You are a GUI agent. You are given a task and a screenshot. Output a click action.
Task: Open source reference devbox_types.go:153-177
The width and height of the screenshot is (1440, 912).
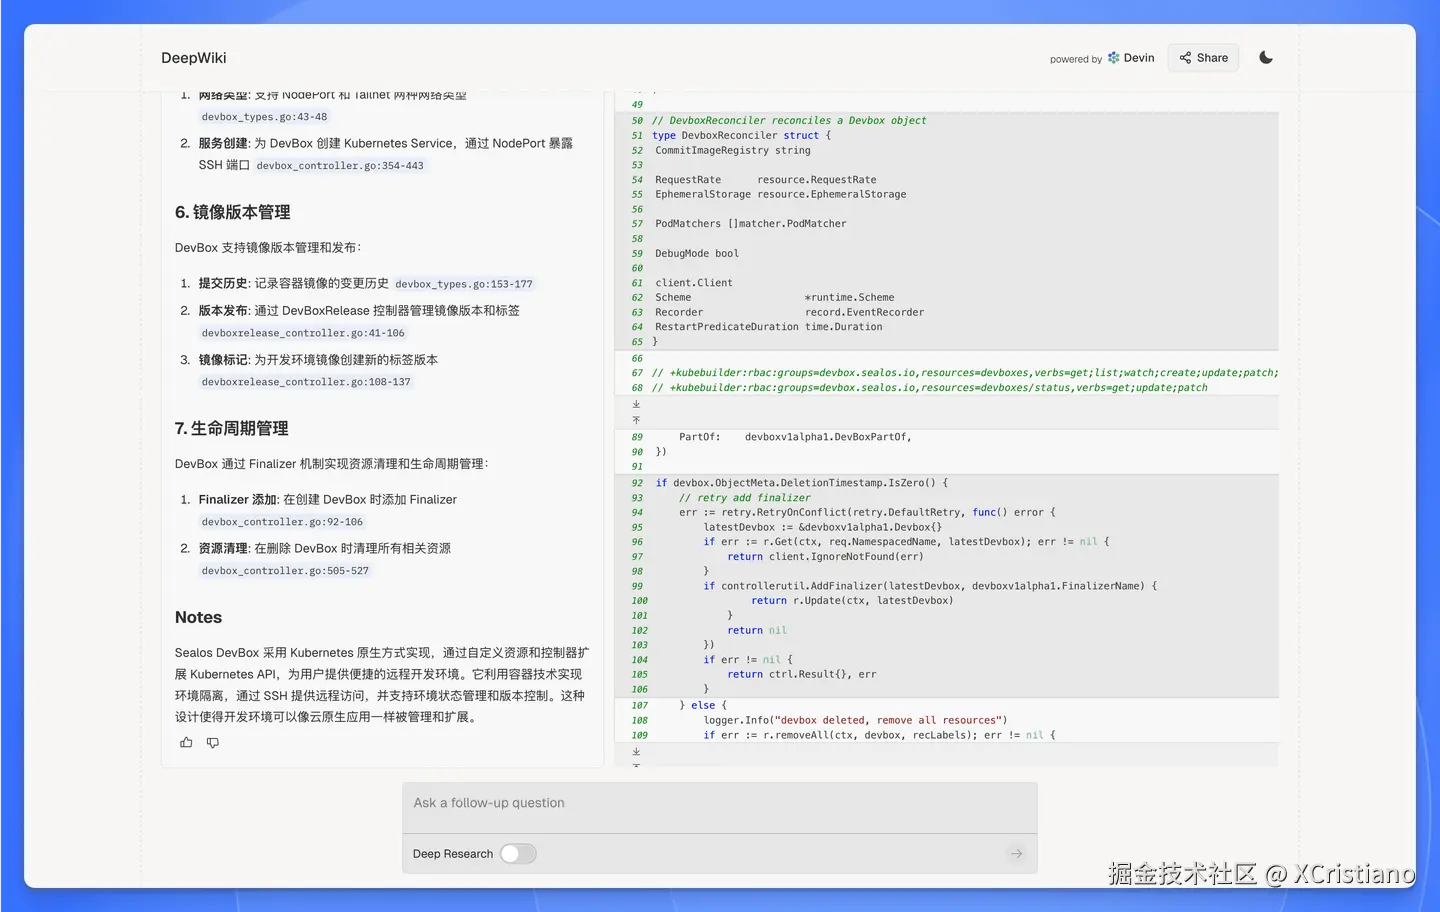click(464, 284)
